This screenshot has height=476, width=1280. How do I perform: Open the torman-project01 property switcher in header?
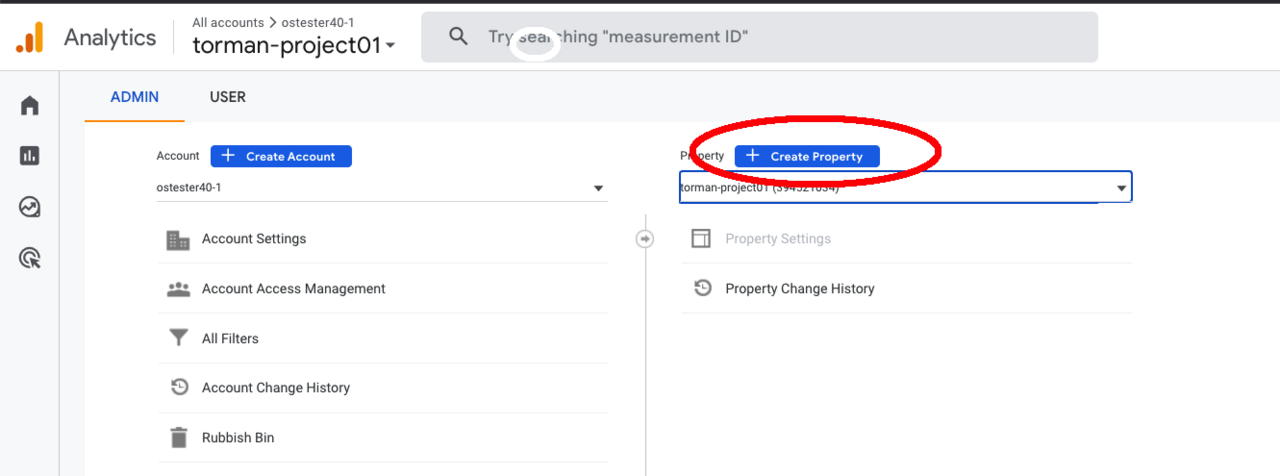point(294,45)
